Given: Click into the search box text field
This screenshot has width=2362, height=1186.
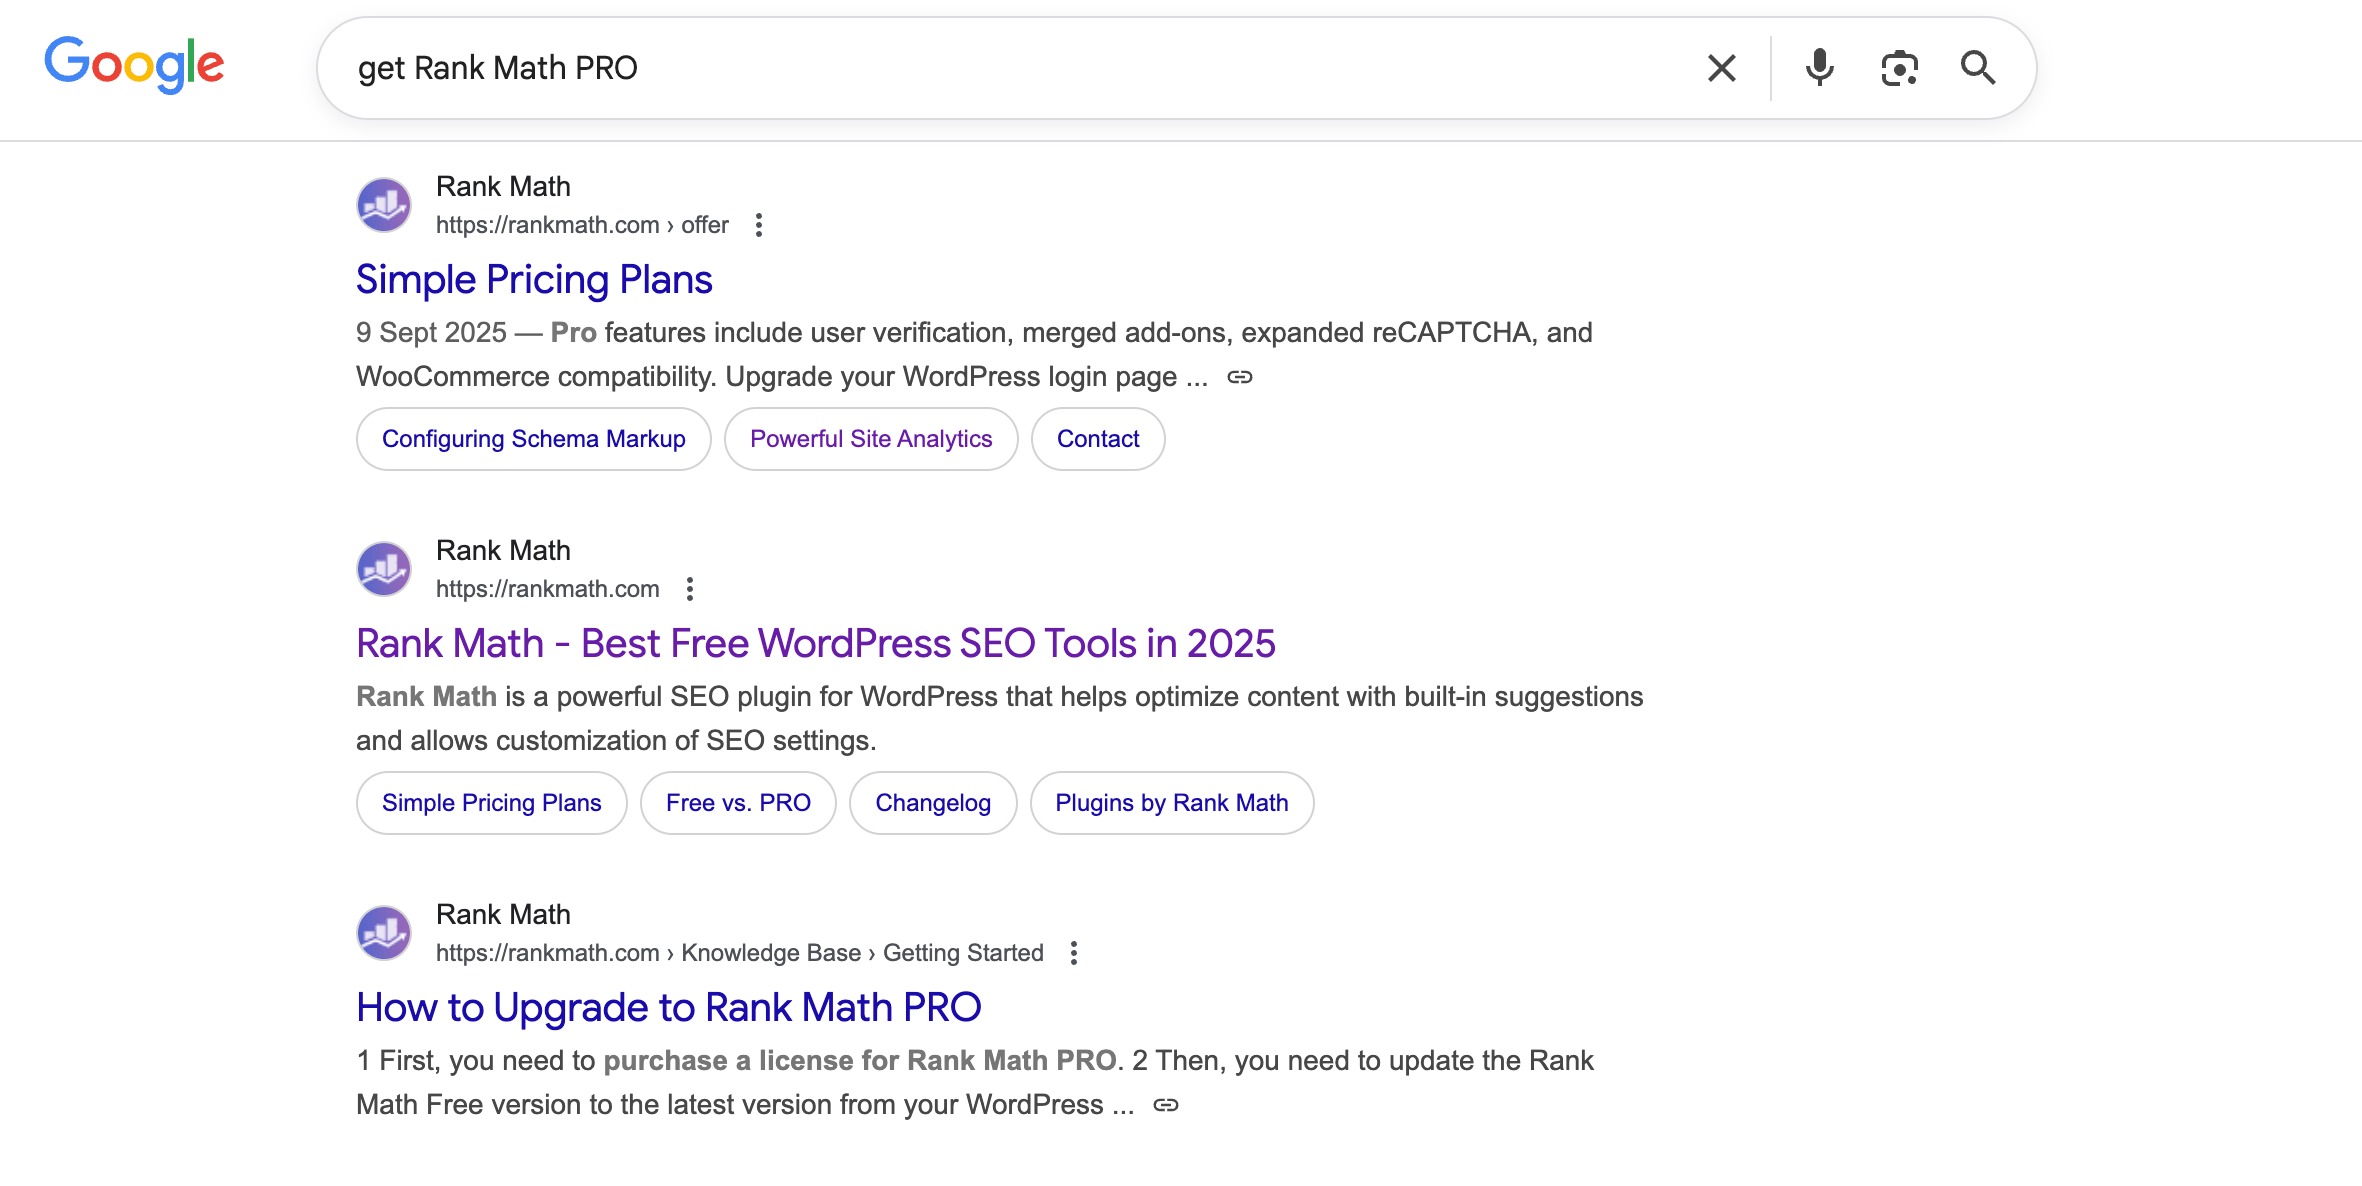Looking at the screenshot, I should pos(1000,68).
